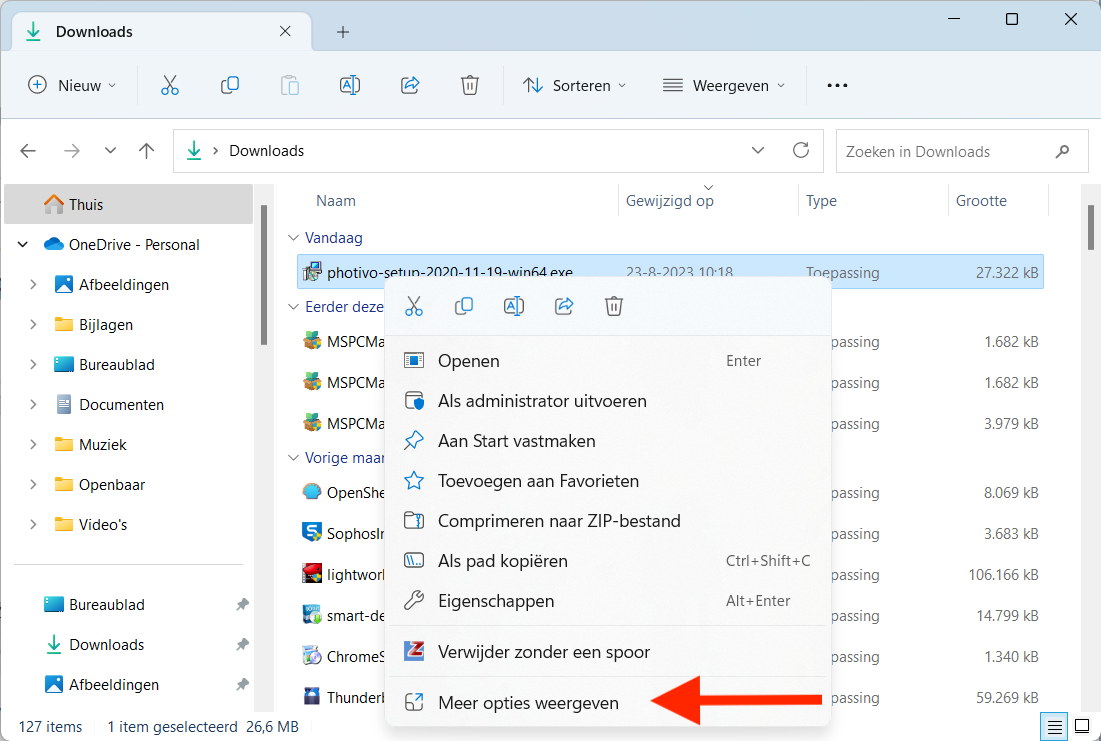This screenshot has height=741, width=1101.
Task: Click the Cut icon in the context menu
Action: coord(414,306)
